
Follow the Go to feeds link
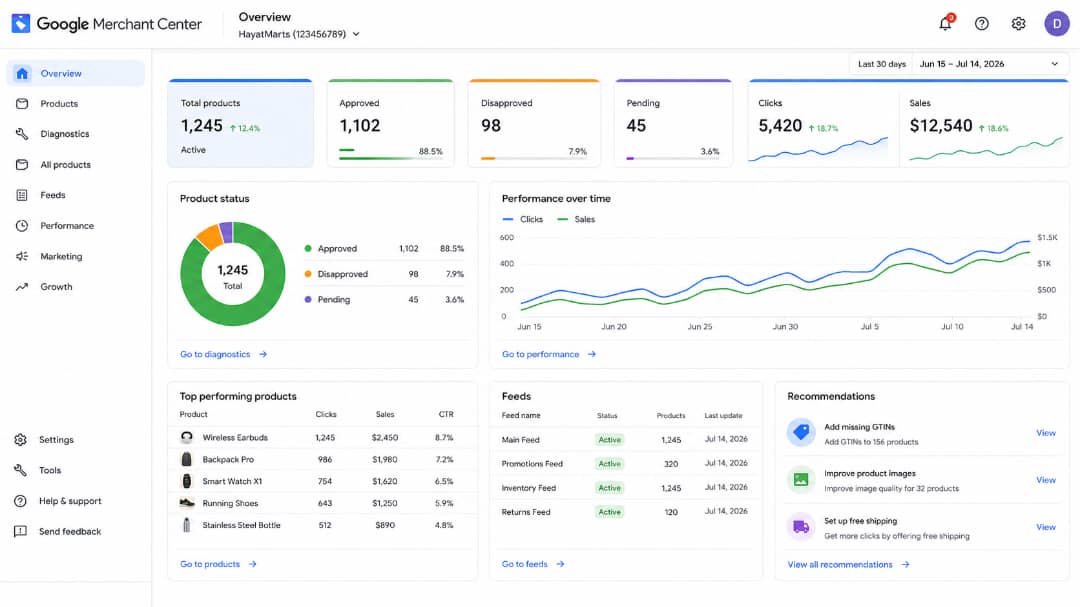pyautogui.click(x=533, y=564)
